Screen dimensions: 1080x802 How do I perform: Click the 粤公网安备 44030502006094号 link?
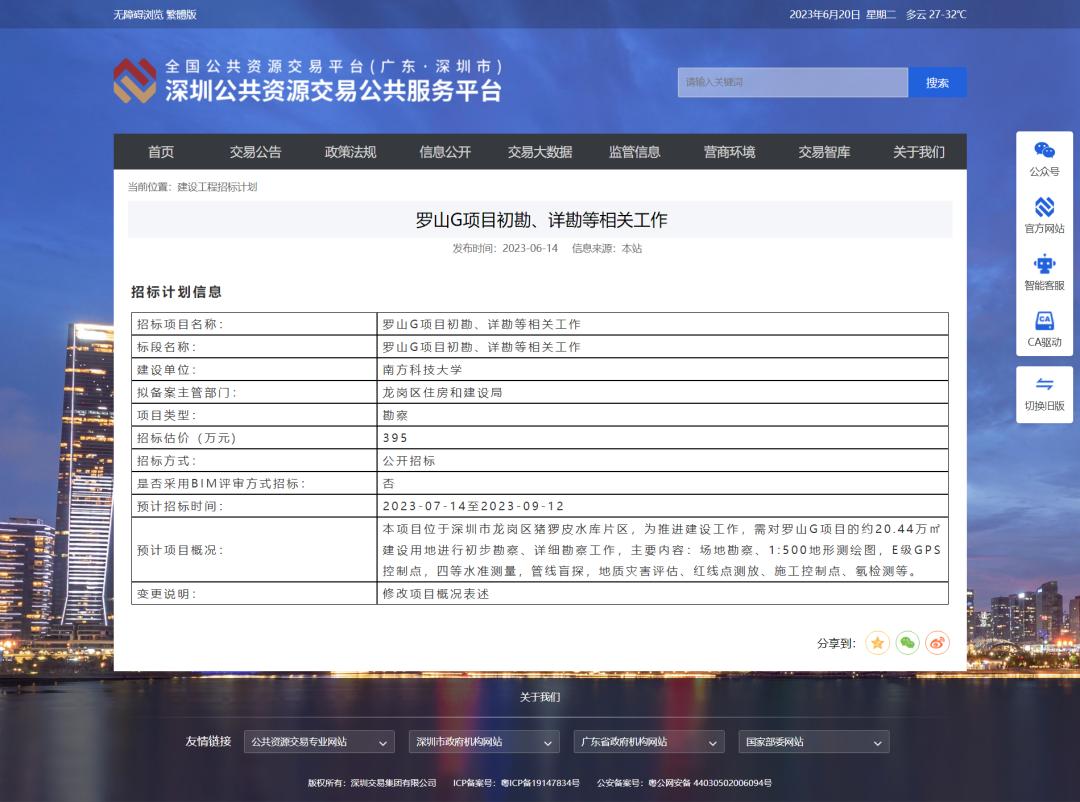click(x=710, y=783)
